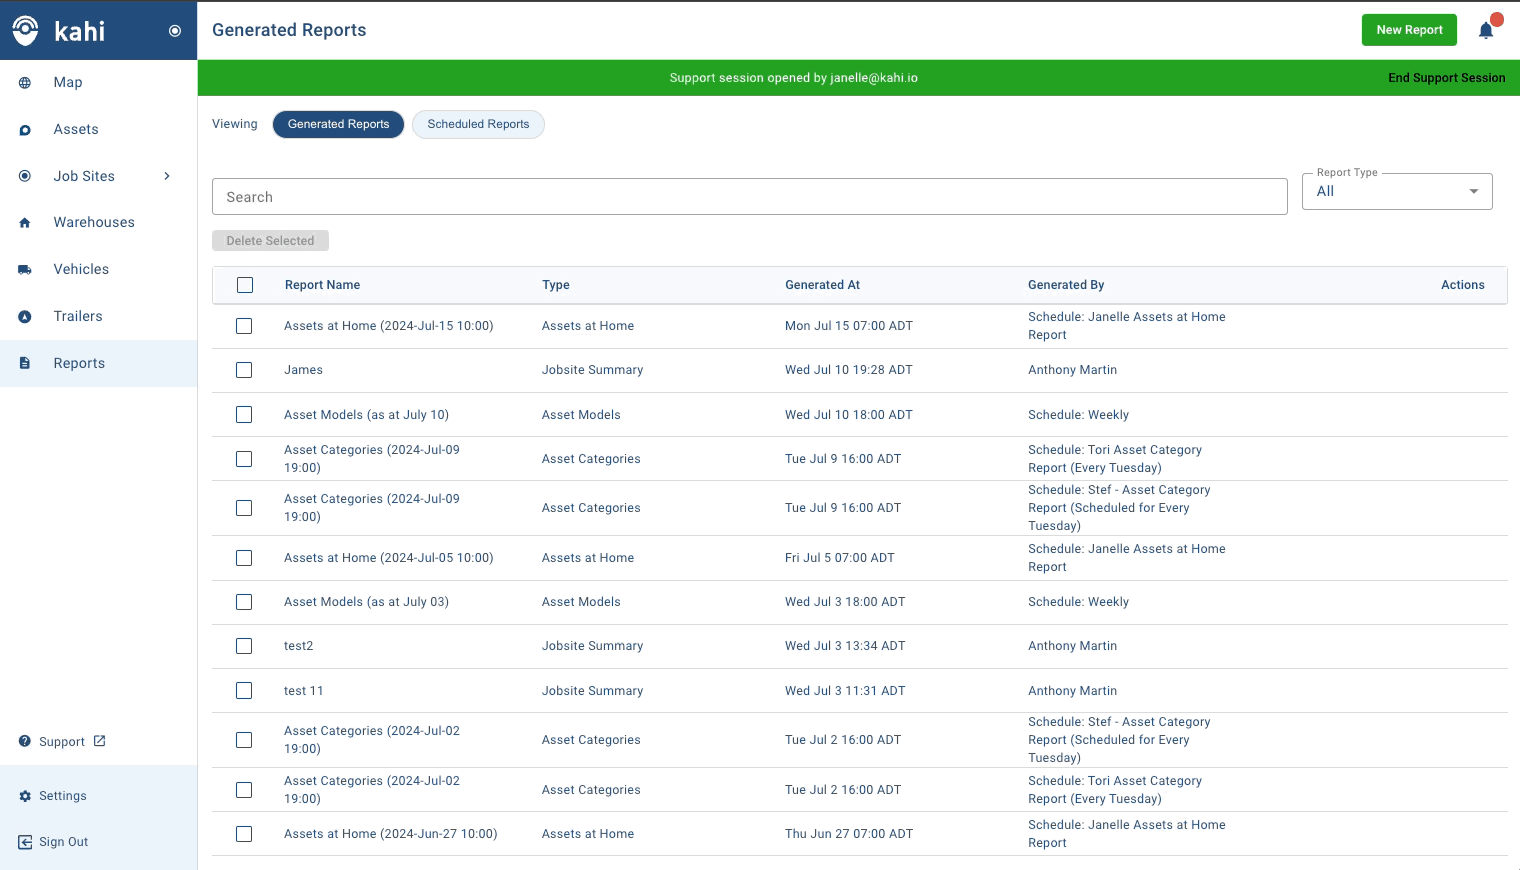Click the Generated Reports page title
1520x870 pixels.
point(289,30)
